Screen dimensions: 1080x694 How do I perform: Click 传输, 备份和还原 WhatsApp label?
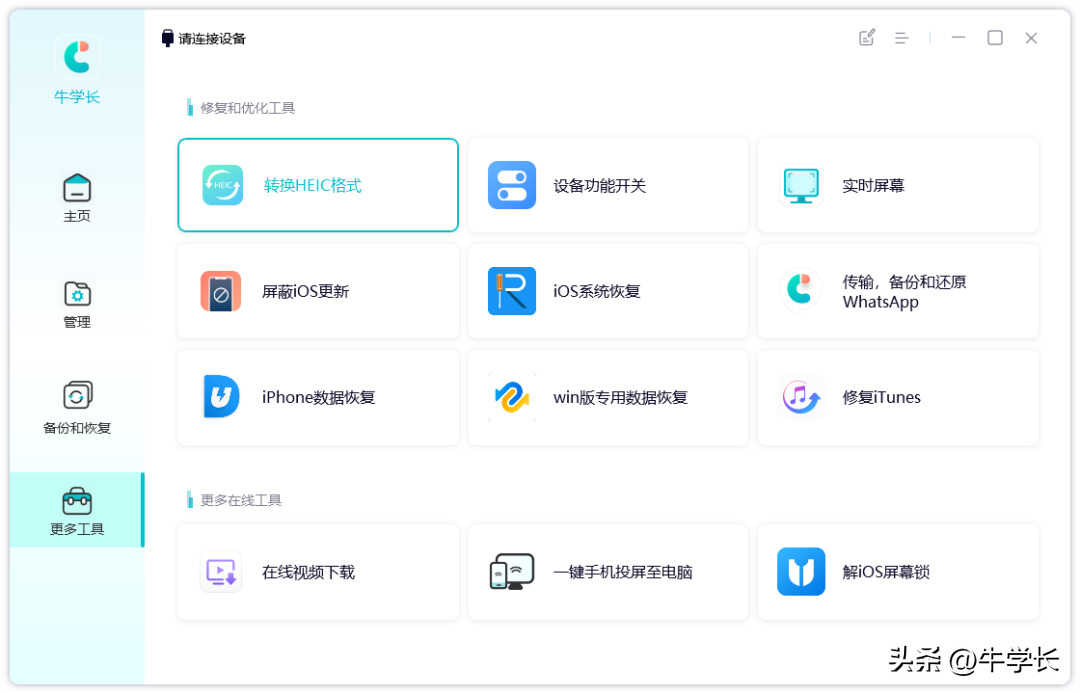point(904,292)
